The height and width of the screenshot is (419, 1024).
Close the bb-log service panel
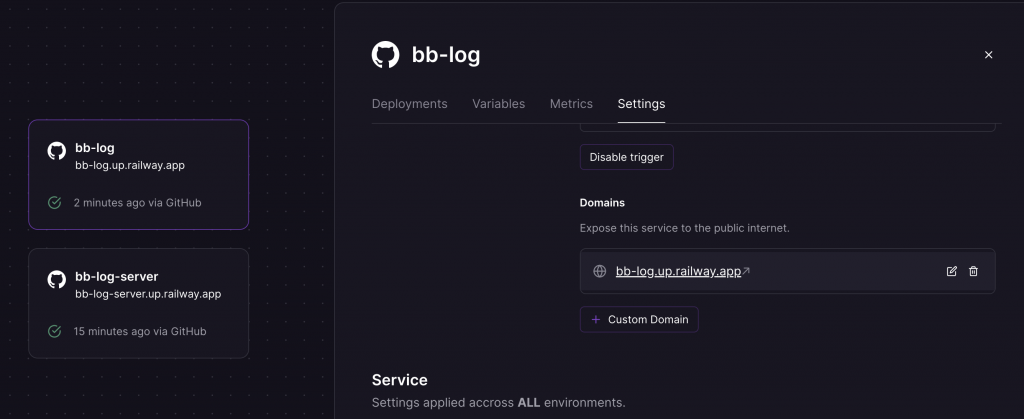pyautogui.click(x=988, y=55)
